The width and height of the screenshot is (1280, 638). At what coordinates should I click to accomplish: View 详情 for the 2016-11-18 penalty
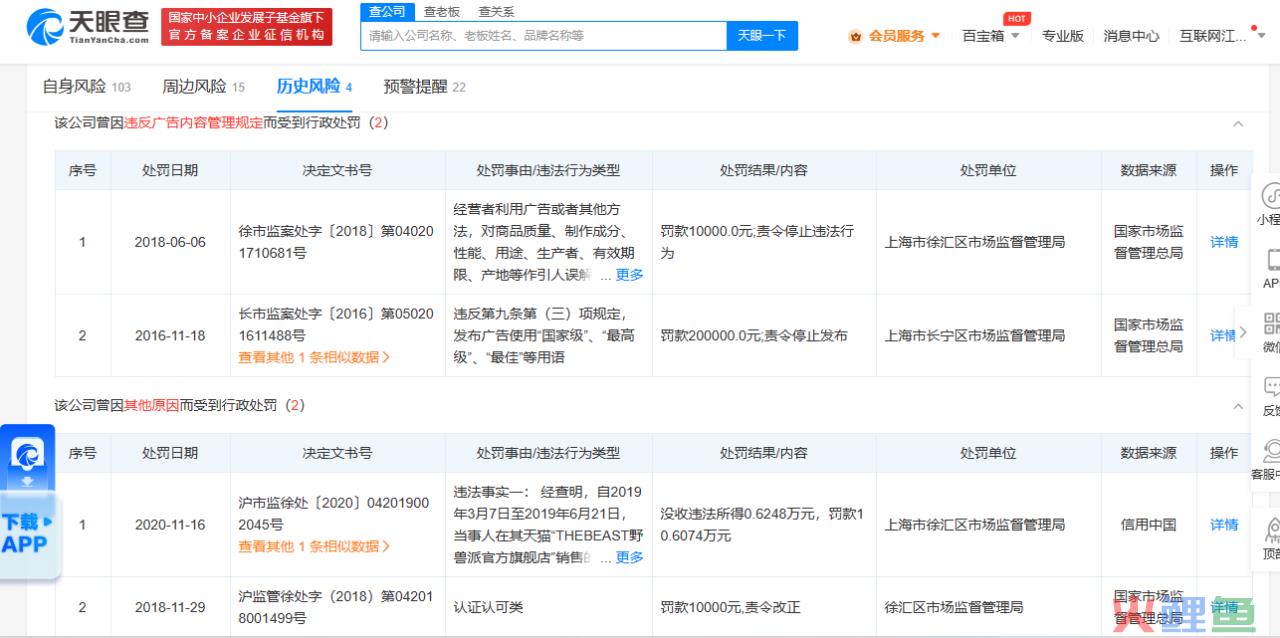click(1224, 336)
